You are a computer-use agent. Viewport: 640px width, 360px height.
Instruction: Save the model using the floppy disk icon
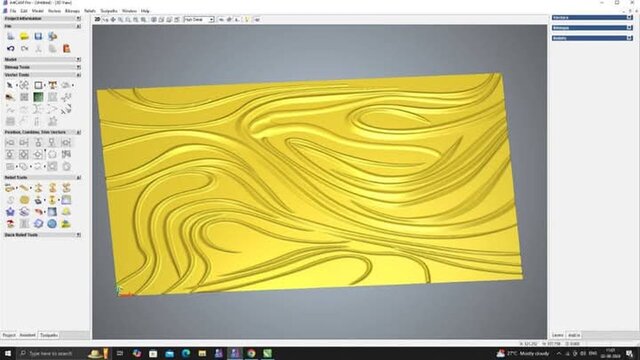point(38,36)
